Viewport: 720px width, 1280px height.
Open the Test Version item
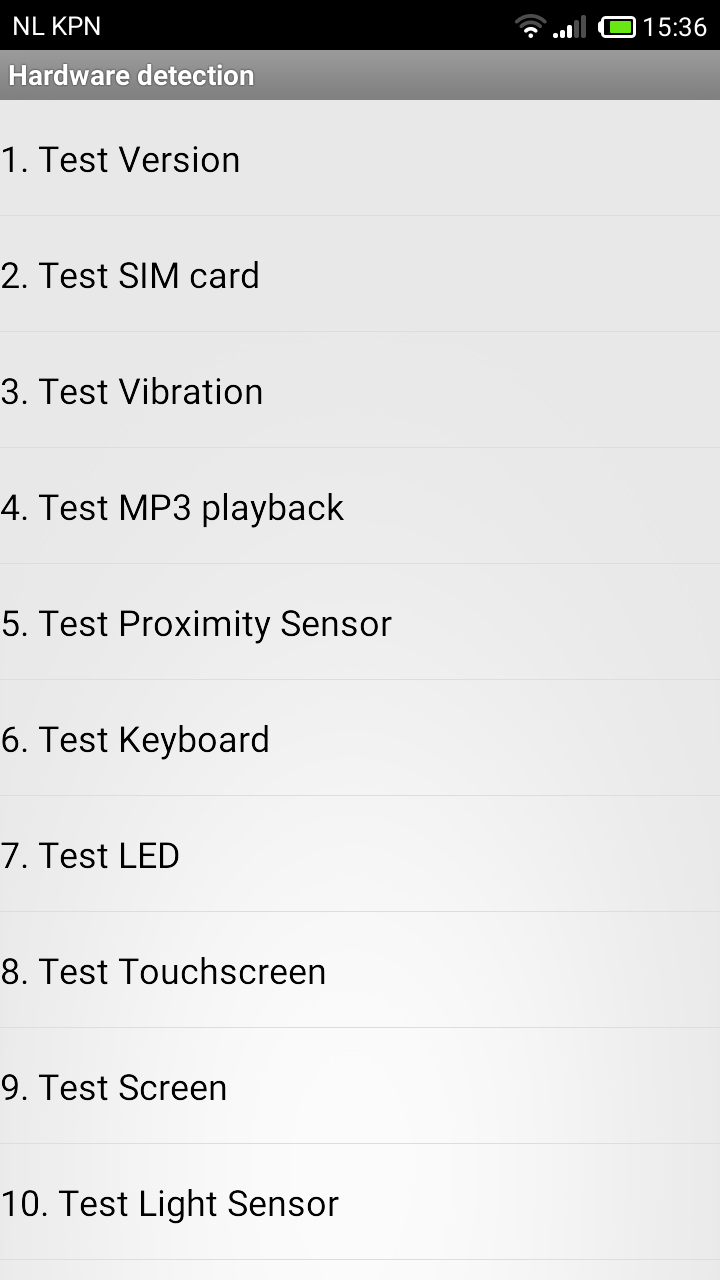[360, 158]
